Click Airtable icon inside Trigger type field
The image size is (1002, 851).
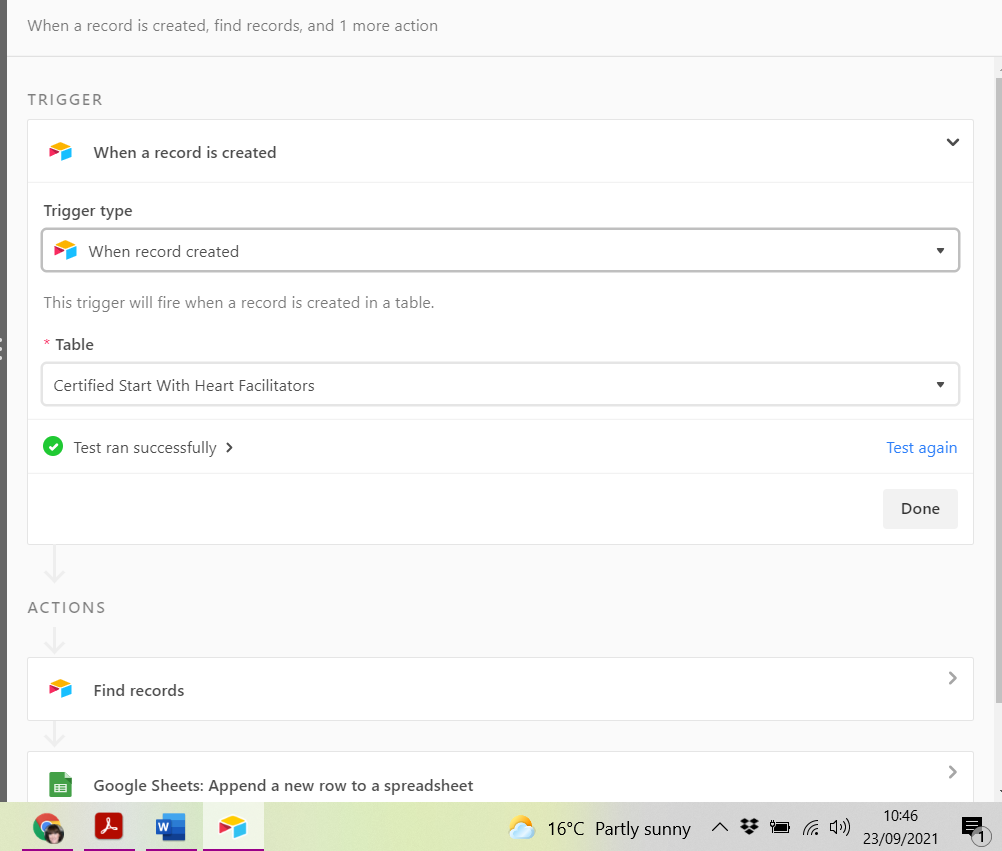pos(65,250)
